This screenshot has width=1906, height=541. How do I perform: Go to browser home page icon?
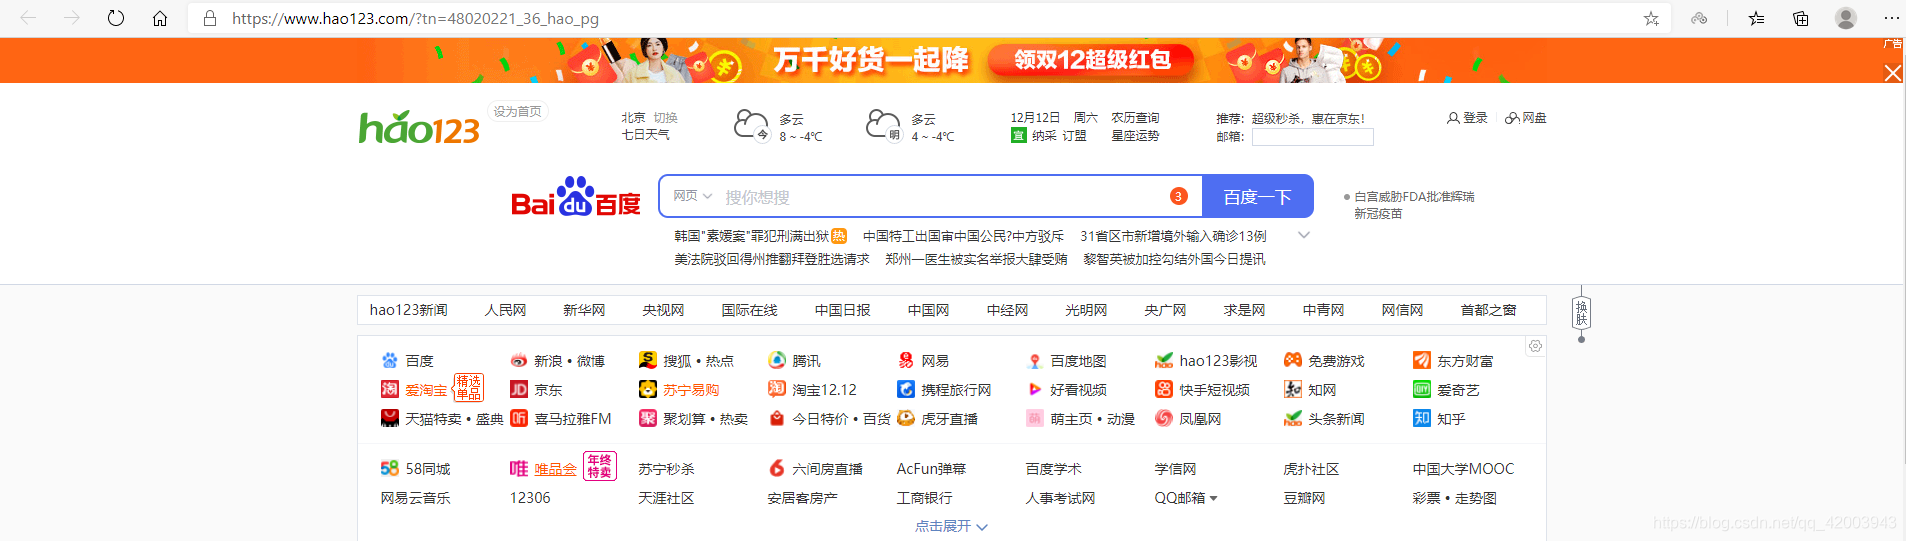coord(160,18)
